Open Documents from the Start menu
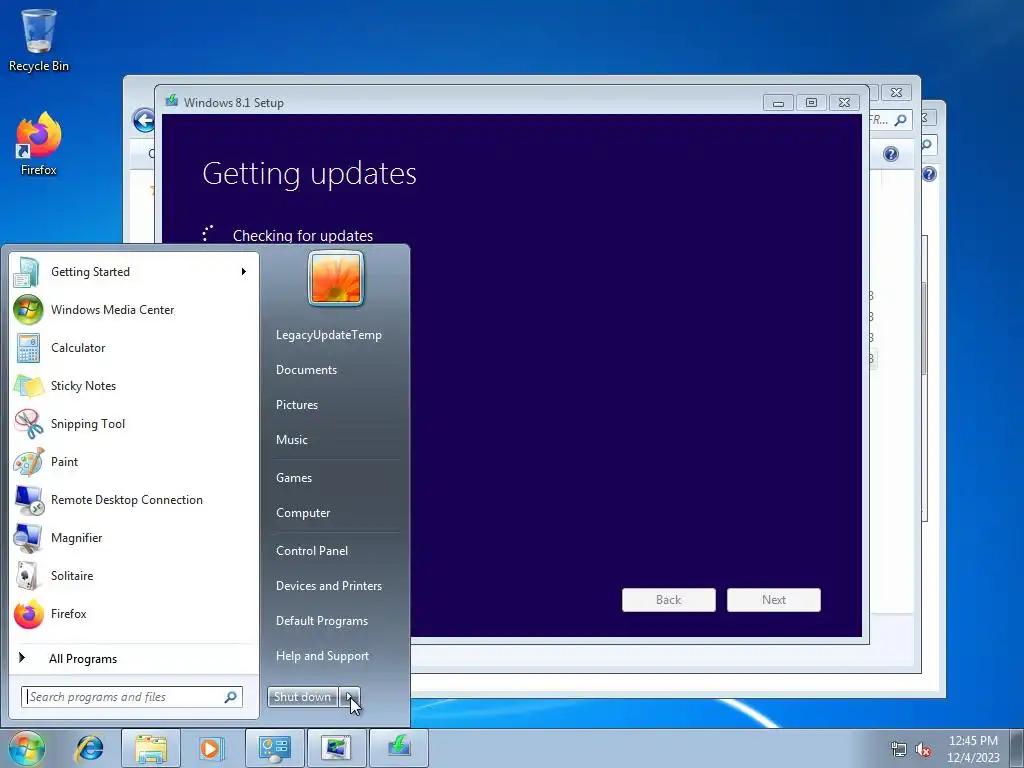 tap(306, 370)
